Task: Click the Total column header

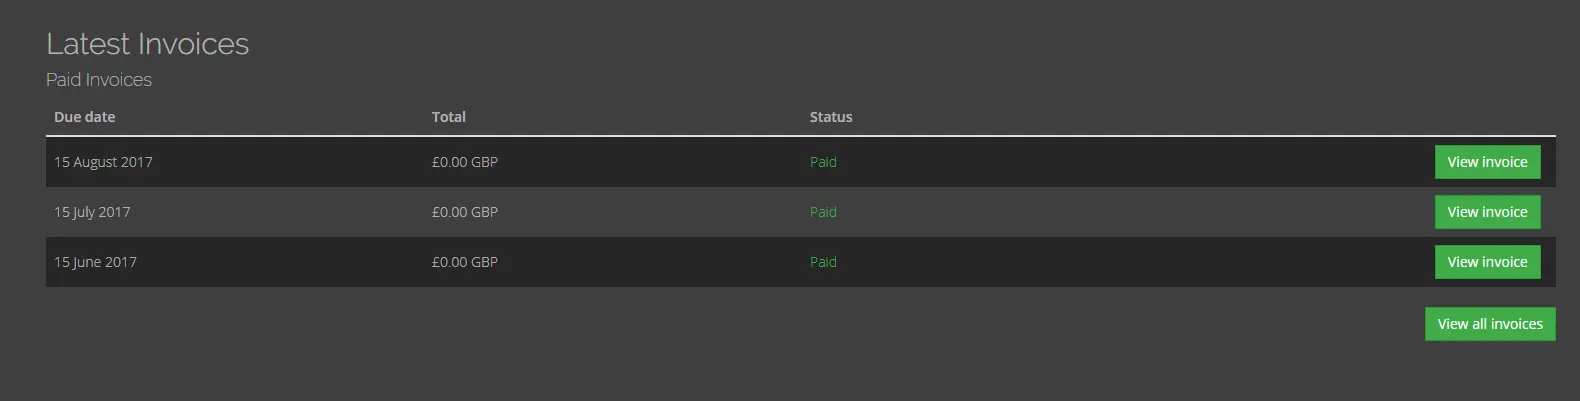Action: point(449,117)
